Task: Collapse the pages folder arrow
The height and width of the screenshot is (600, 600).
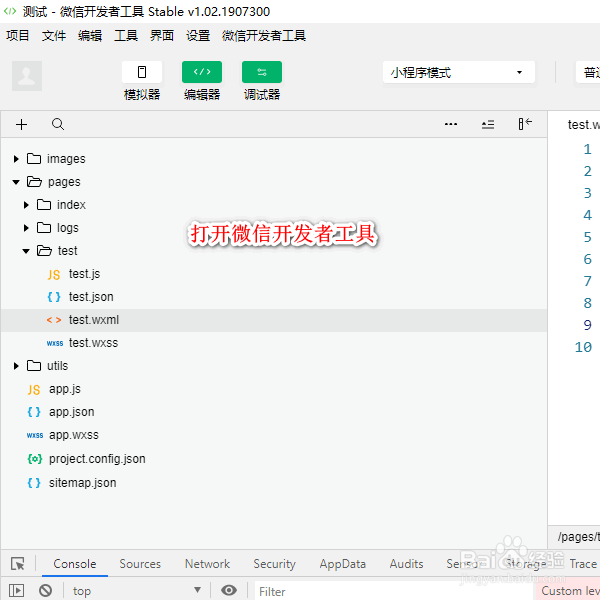Action: [16, 182]
